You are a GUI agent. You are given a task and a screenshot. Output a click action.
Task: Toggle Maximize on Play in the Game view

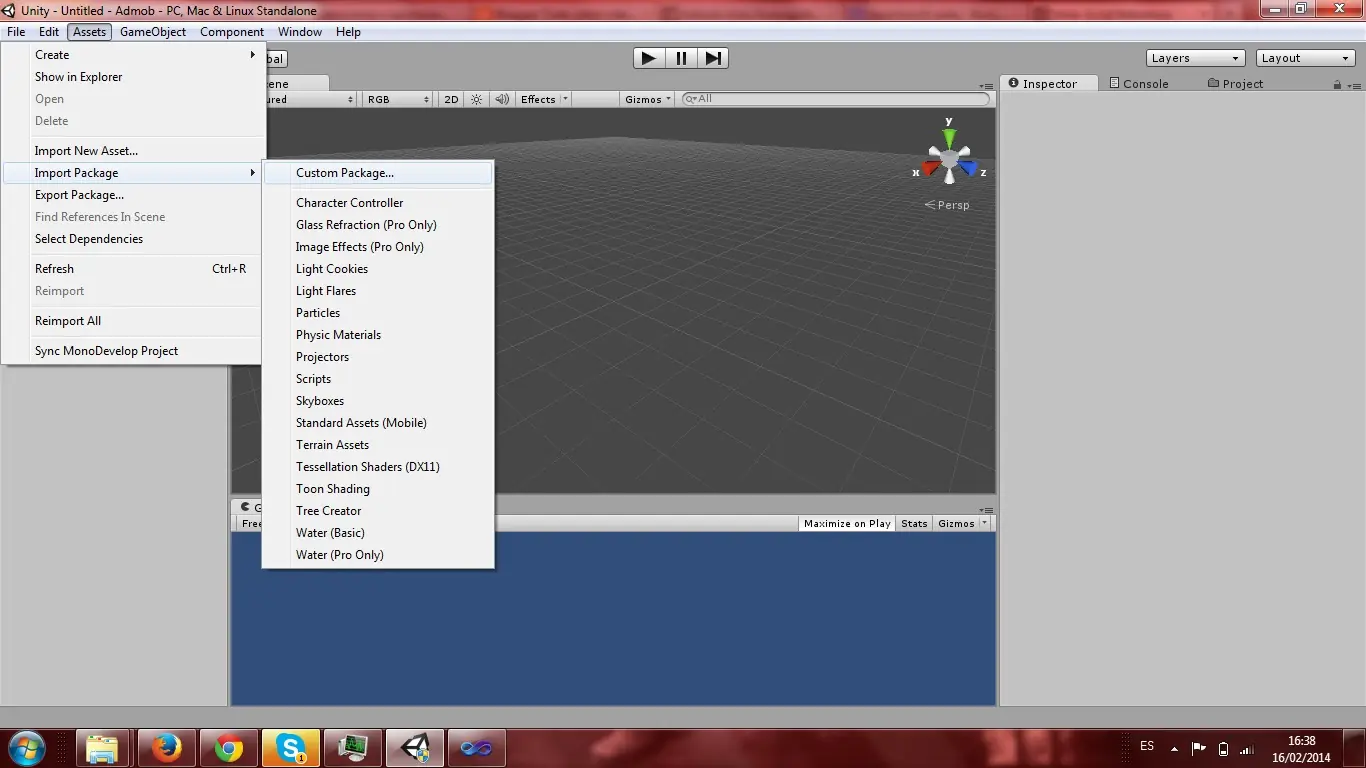[x=847, y=523]
